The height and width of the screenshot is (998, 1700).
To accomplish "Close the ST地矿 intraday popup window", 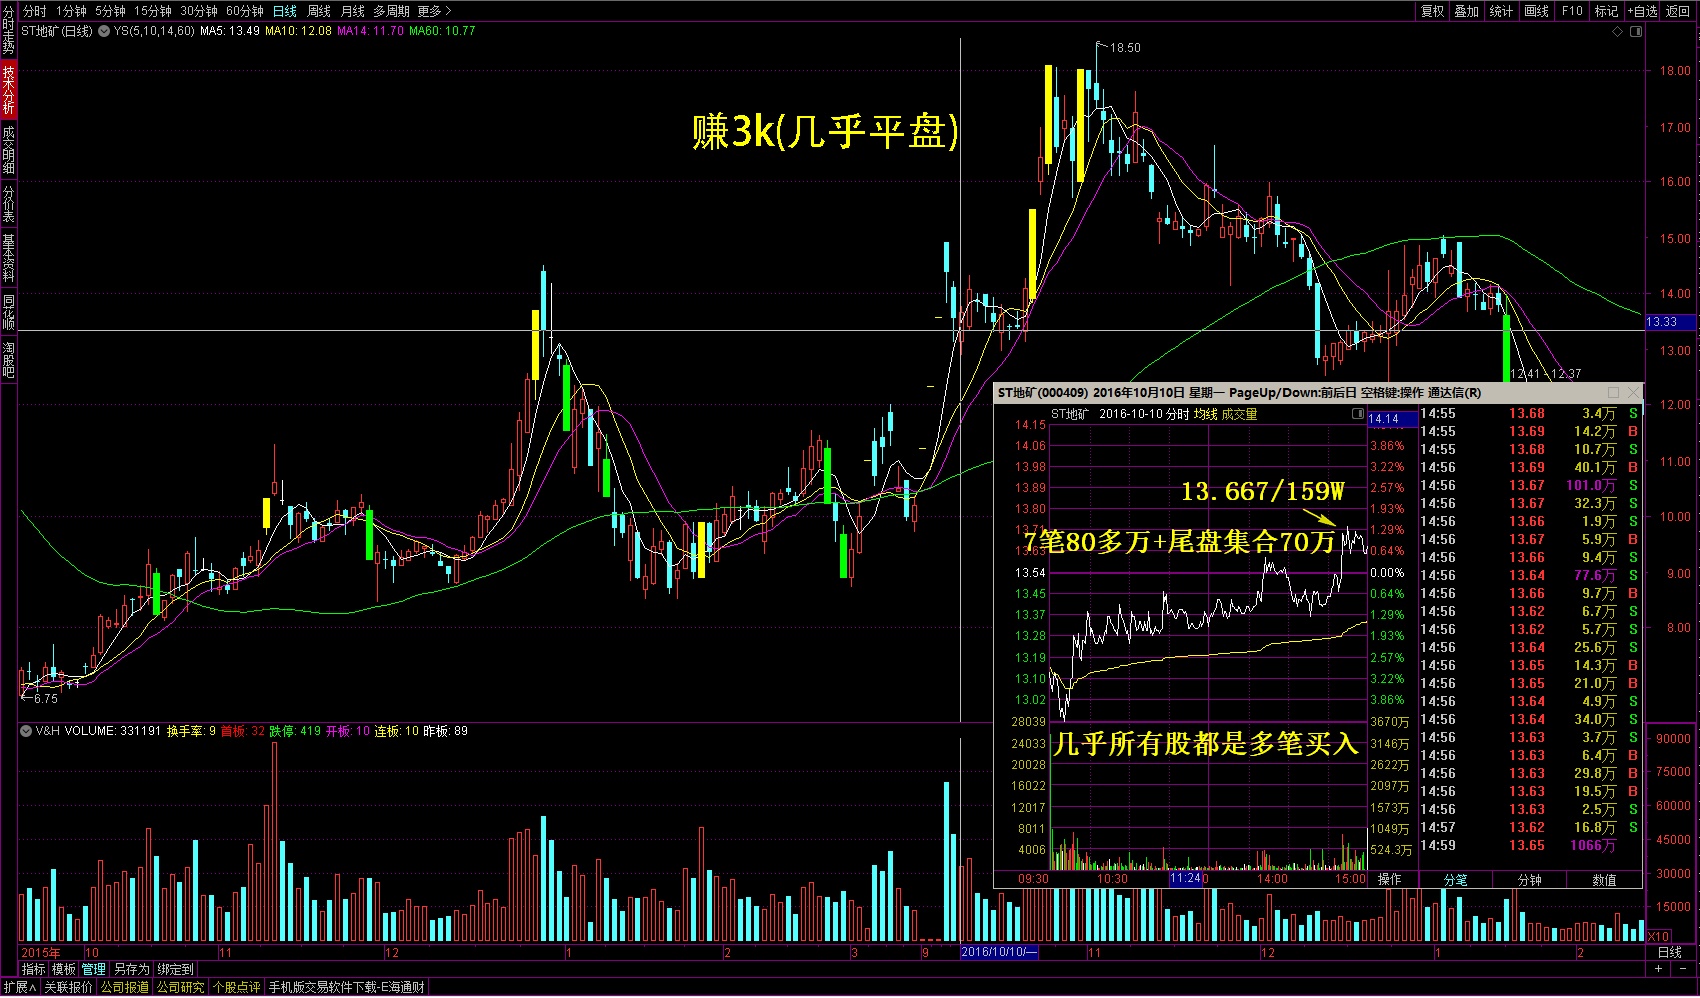I will 1633,392.
